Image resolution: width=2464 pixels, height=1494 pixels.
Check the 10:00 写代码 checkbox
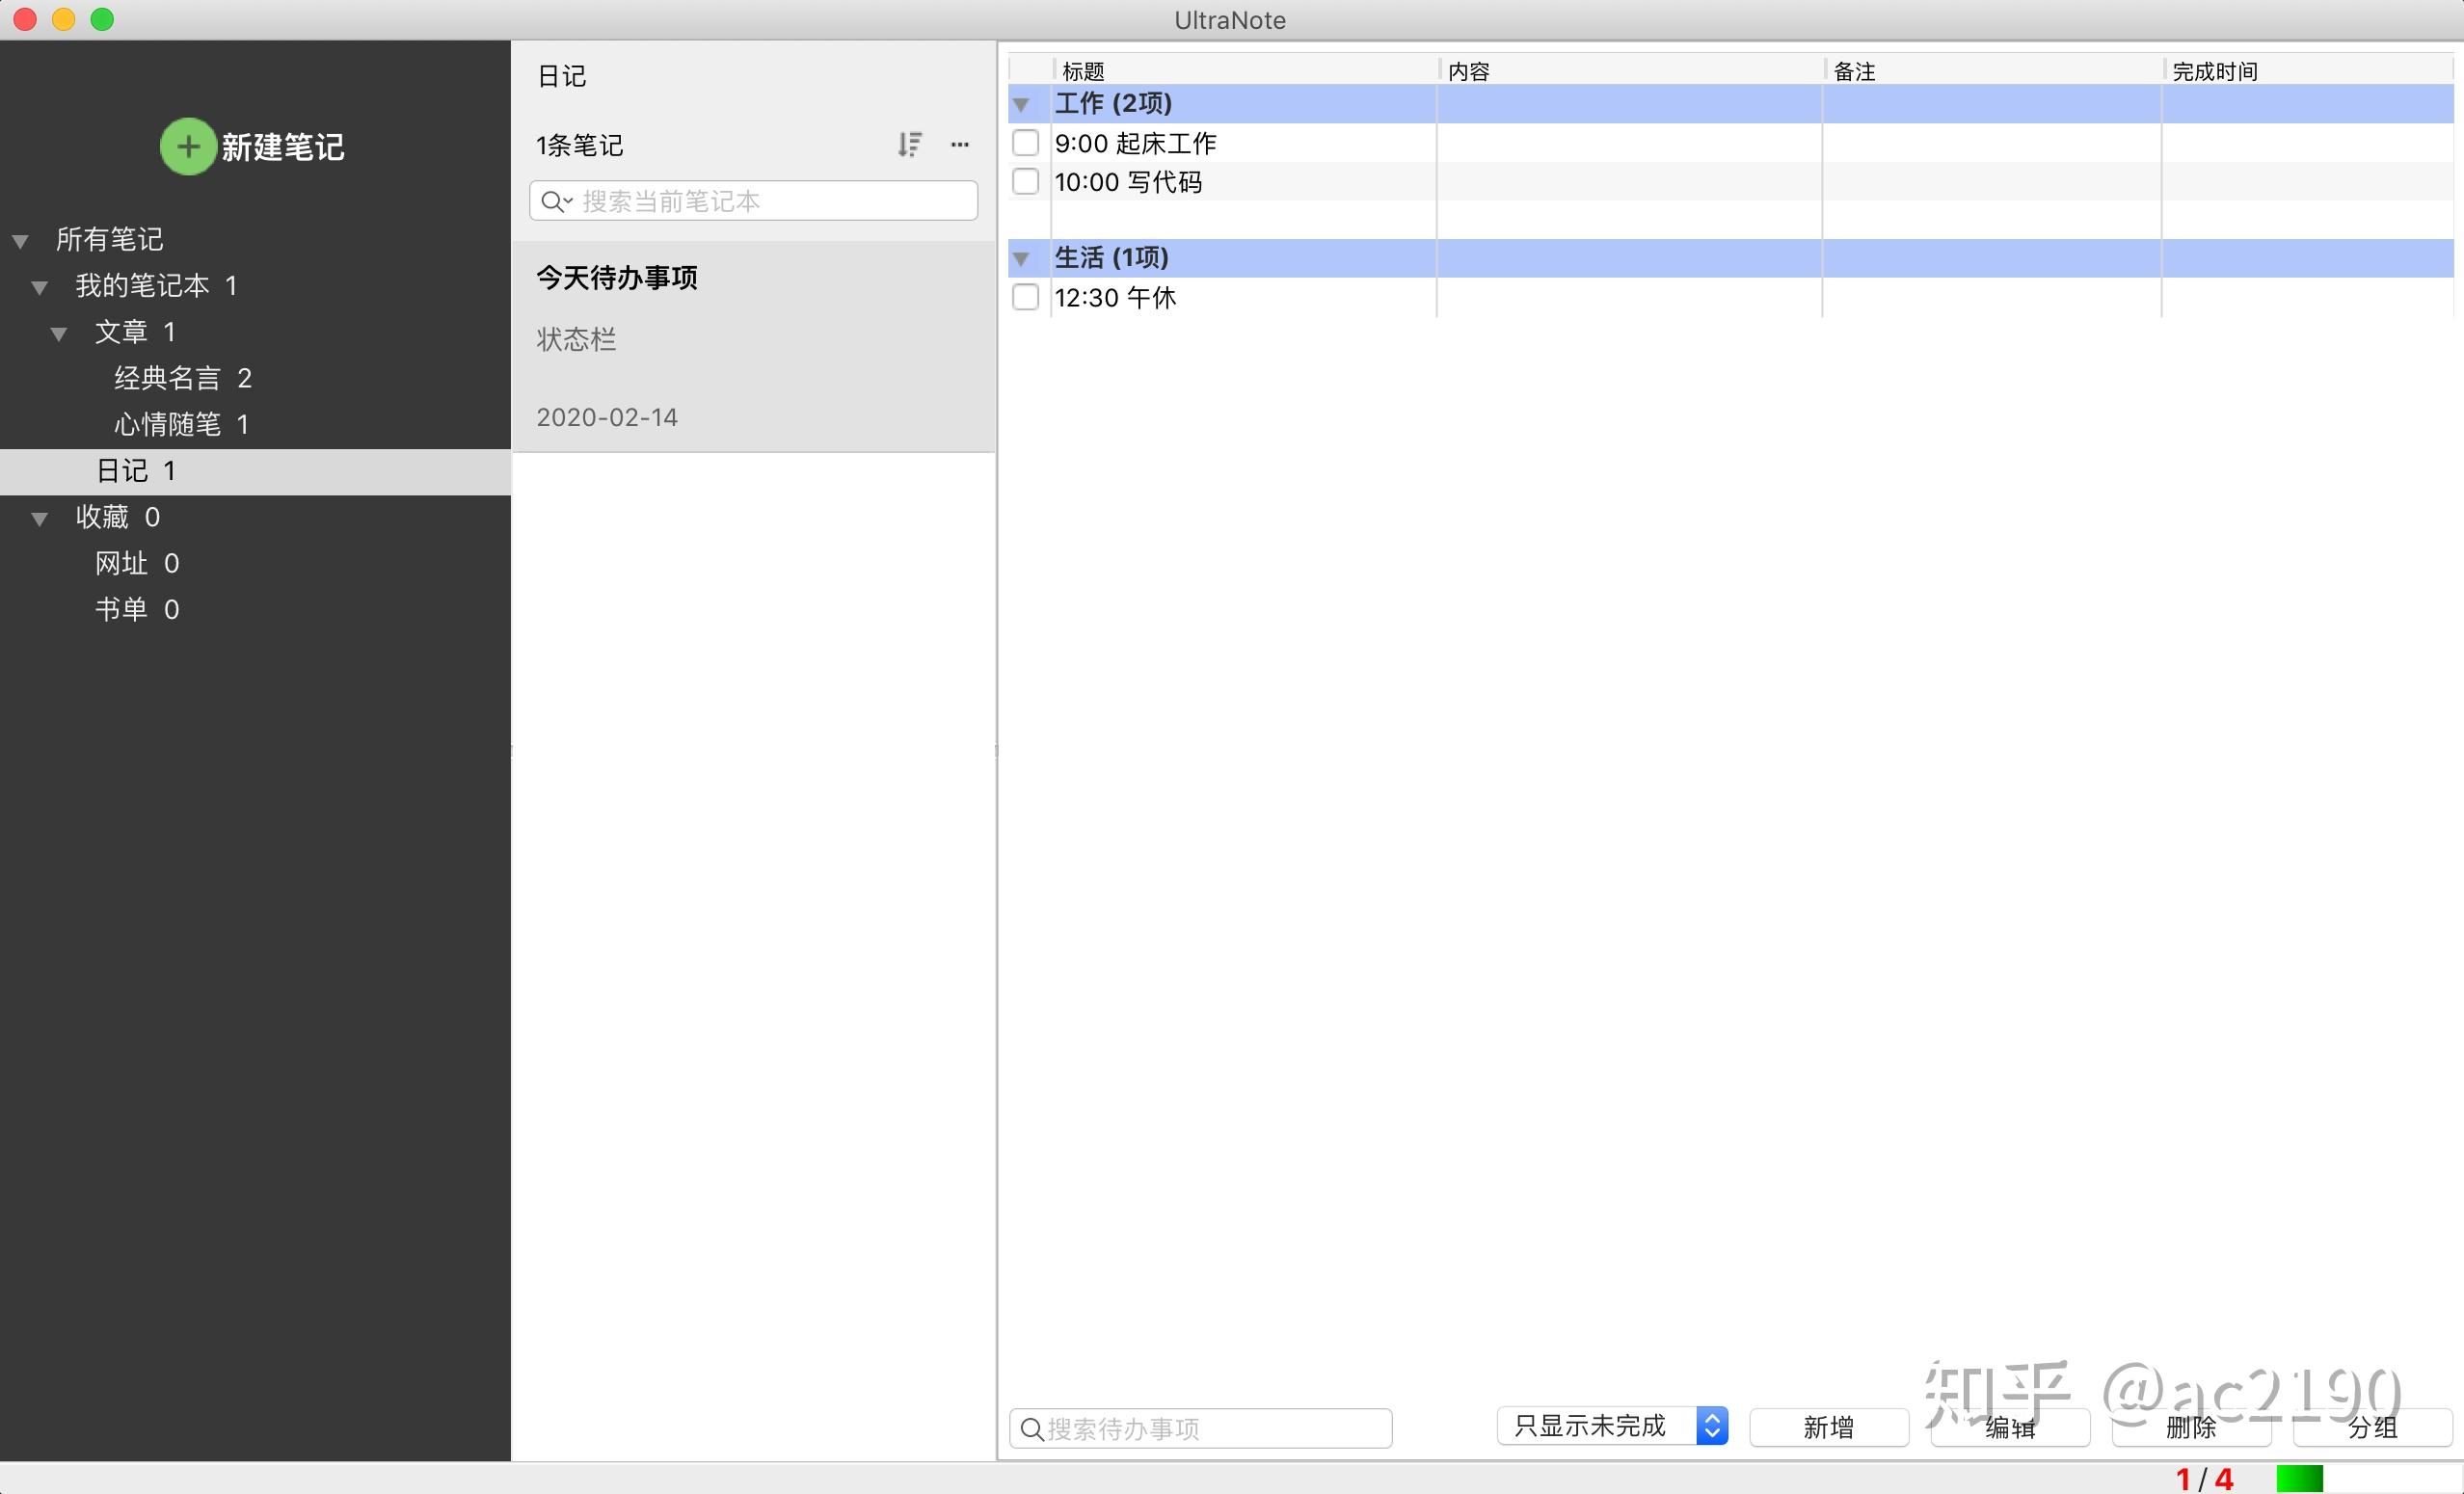[x=1026, y=182]
